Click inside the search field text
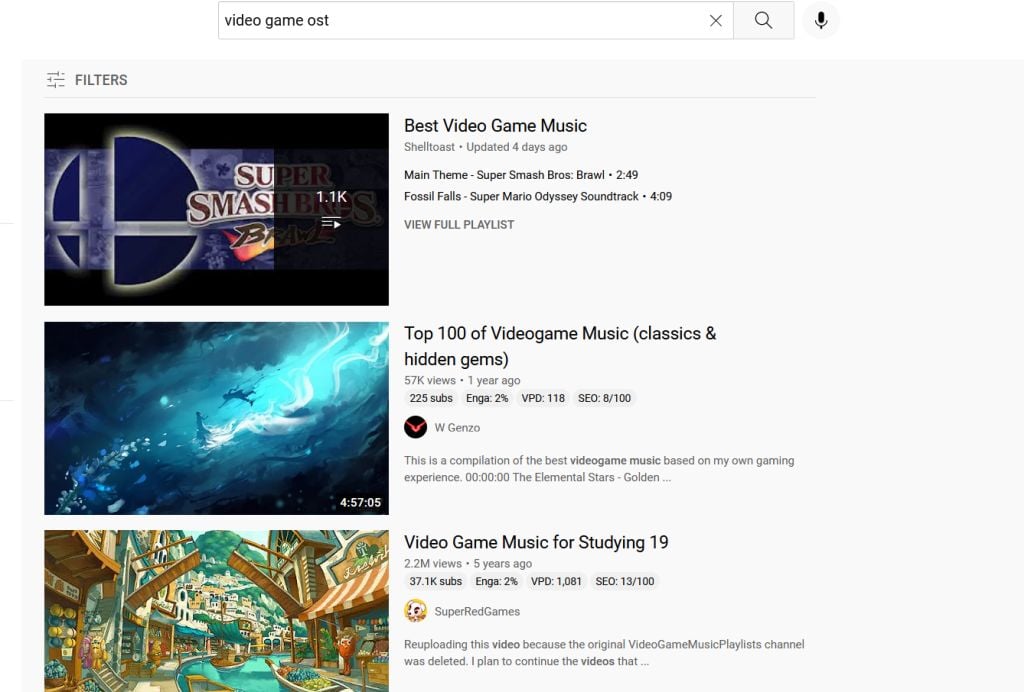This screenshot has width=1024, height=692. coord(276,20)
